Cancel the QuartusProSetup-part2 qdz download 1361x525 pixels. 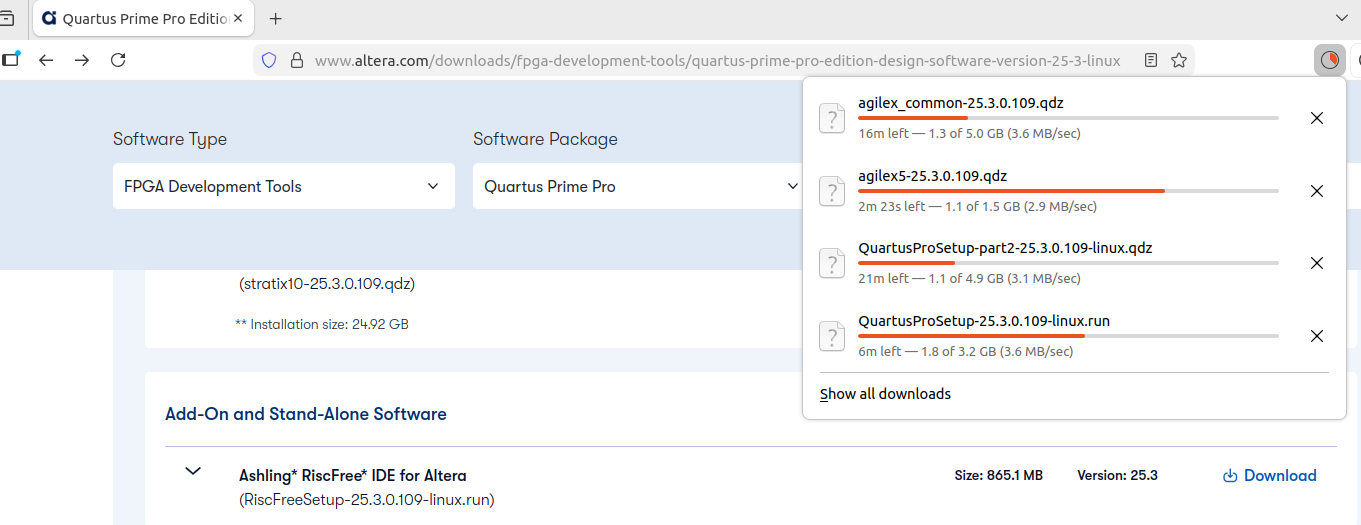(x=1316, y=263)
